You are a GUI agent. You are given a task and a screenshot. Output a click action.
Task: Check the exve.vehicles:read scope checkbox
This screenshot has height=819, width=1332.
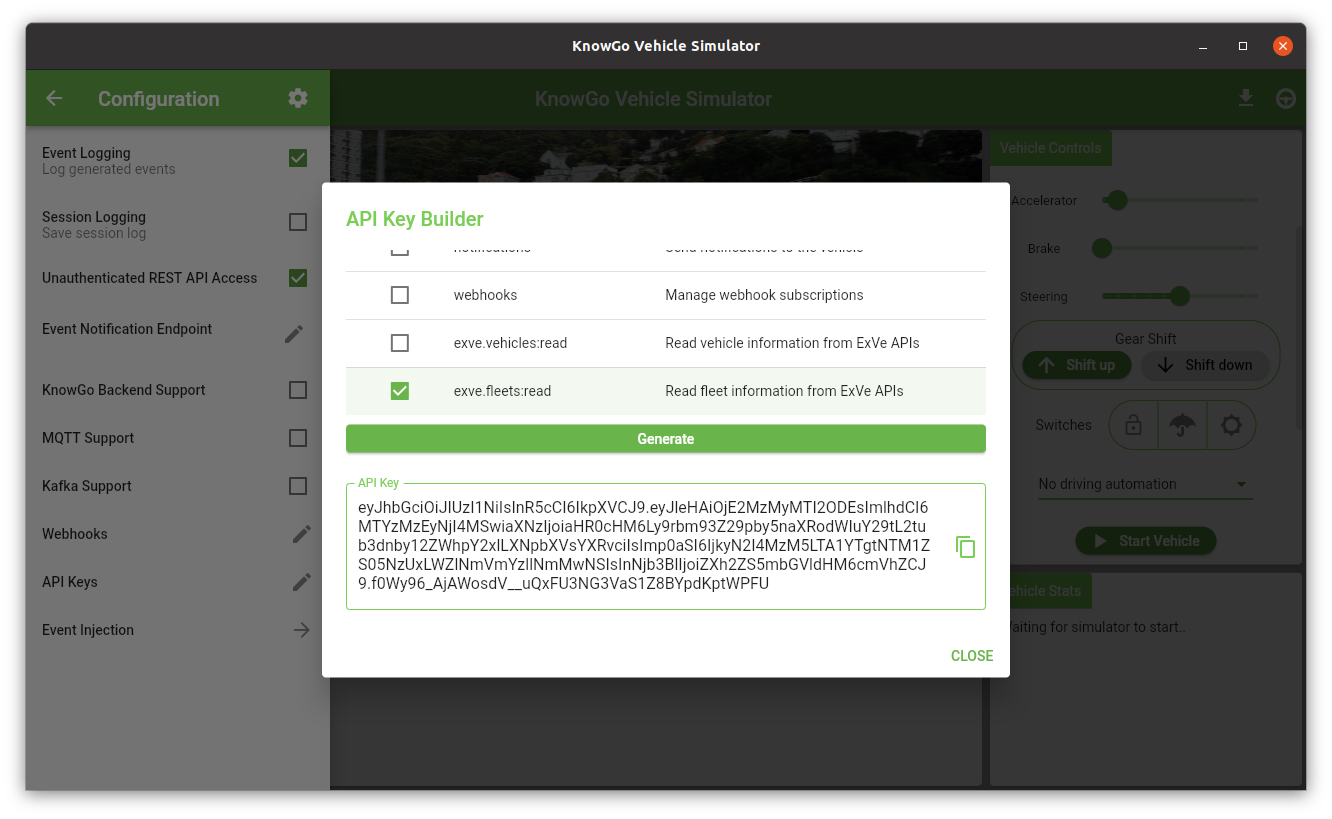[x=400, y=343]
